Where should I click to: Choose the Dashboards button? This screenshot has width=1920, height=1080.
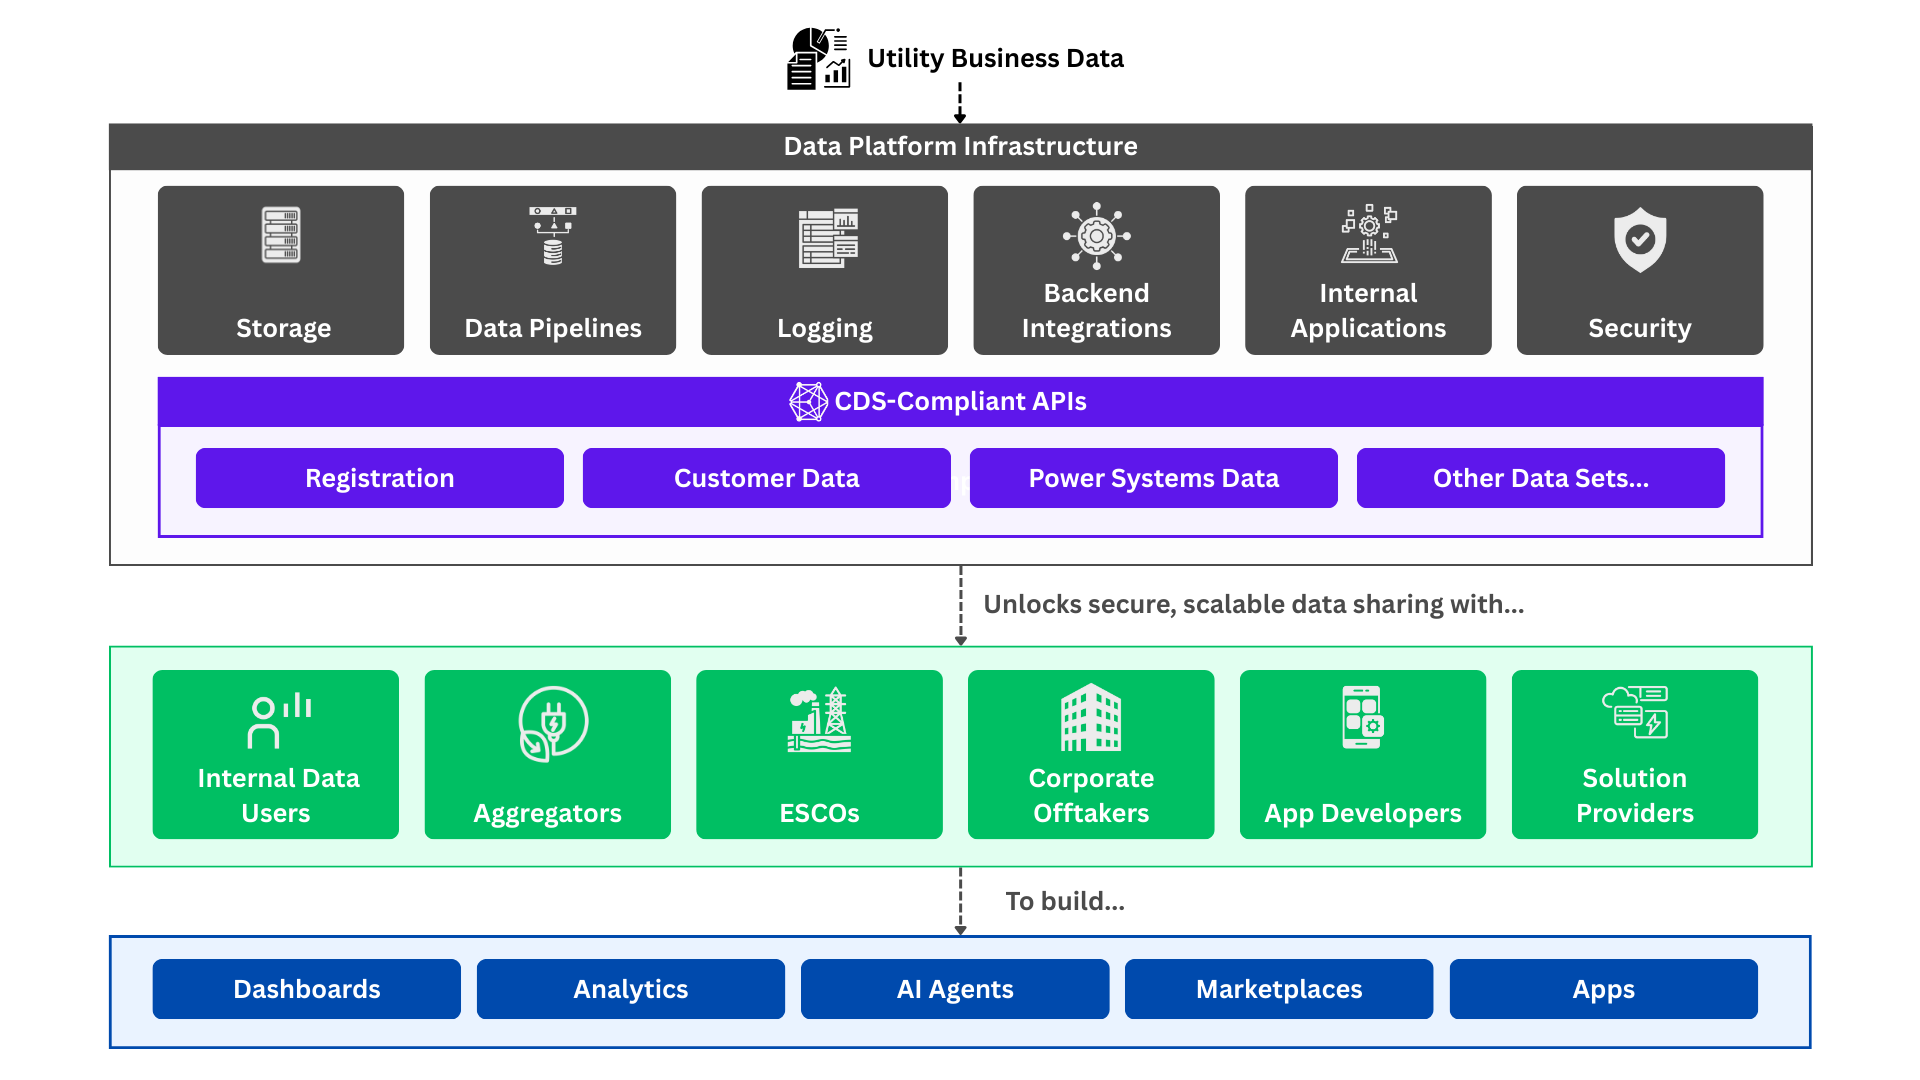pyautogui.click(x=307, y=989)
